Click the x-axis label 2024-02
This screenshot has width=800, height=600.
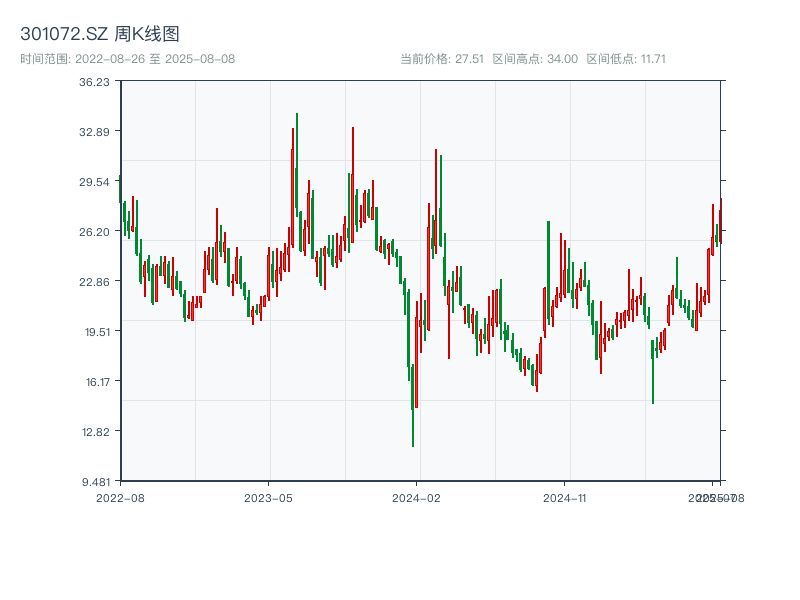[416, 498]
